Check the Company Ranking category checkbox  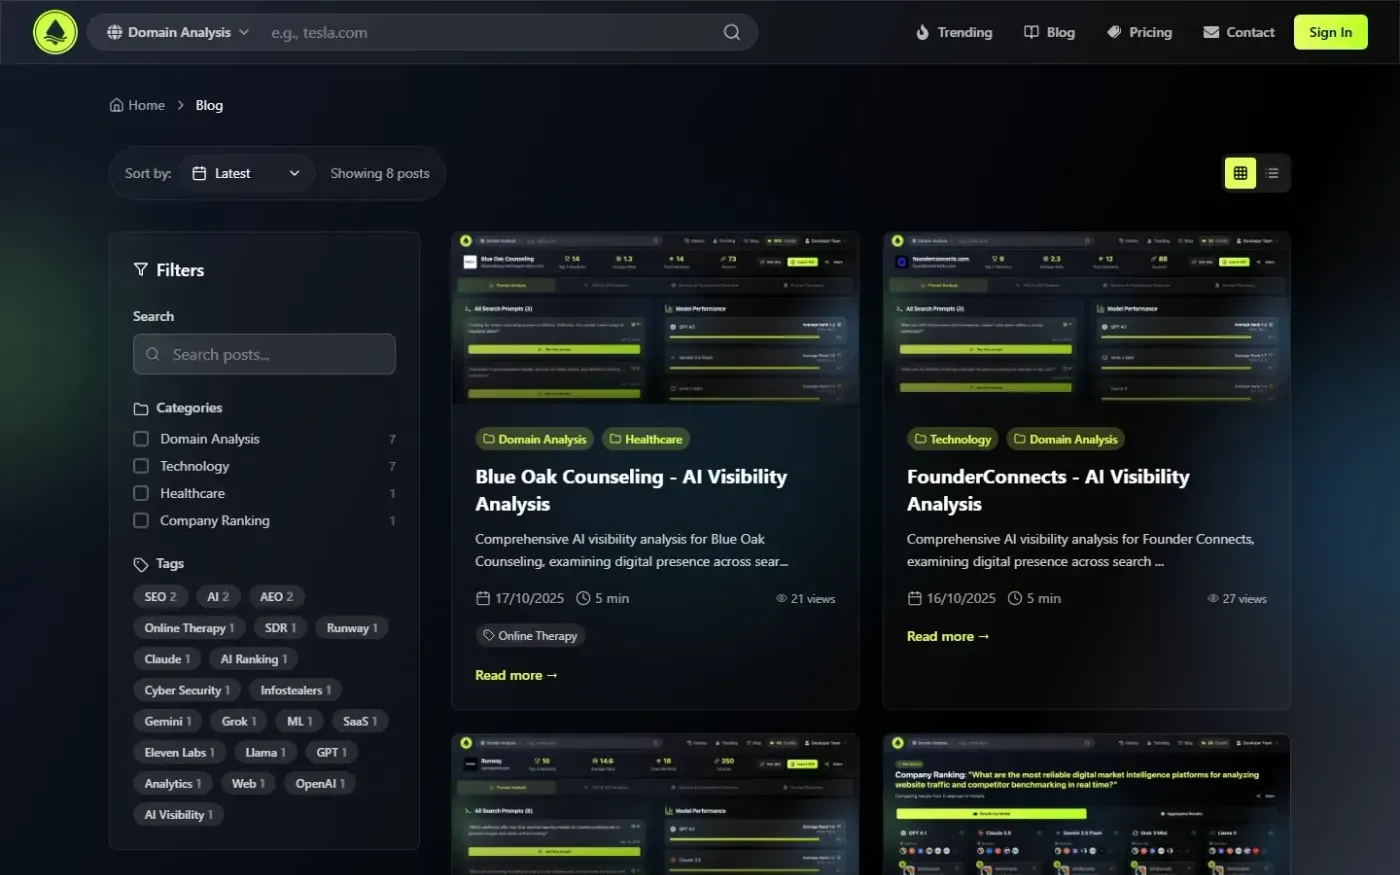pyautogui.click(x=141, y=520)
